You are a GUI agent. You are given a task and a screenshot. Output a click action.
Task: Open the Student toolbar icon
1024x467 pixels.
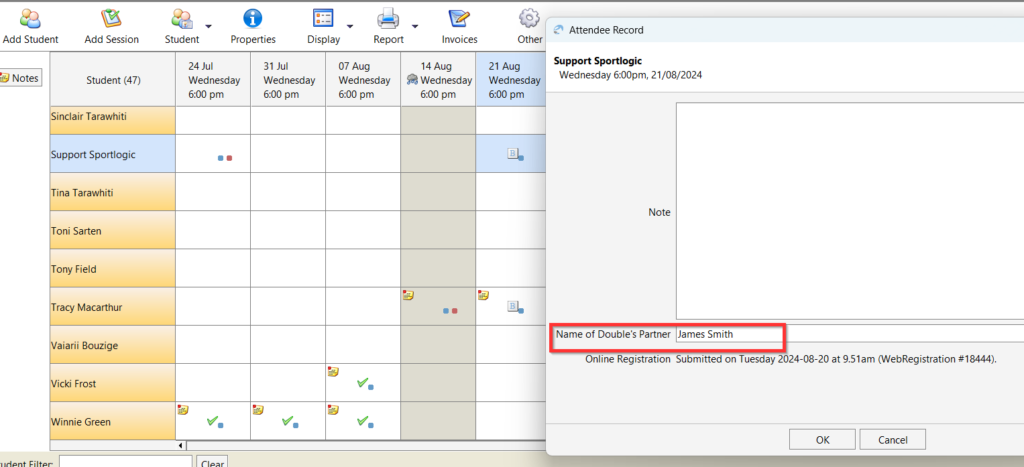pyautogui.click(x=182, y=18)
